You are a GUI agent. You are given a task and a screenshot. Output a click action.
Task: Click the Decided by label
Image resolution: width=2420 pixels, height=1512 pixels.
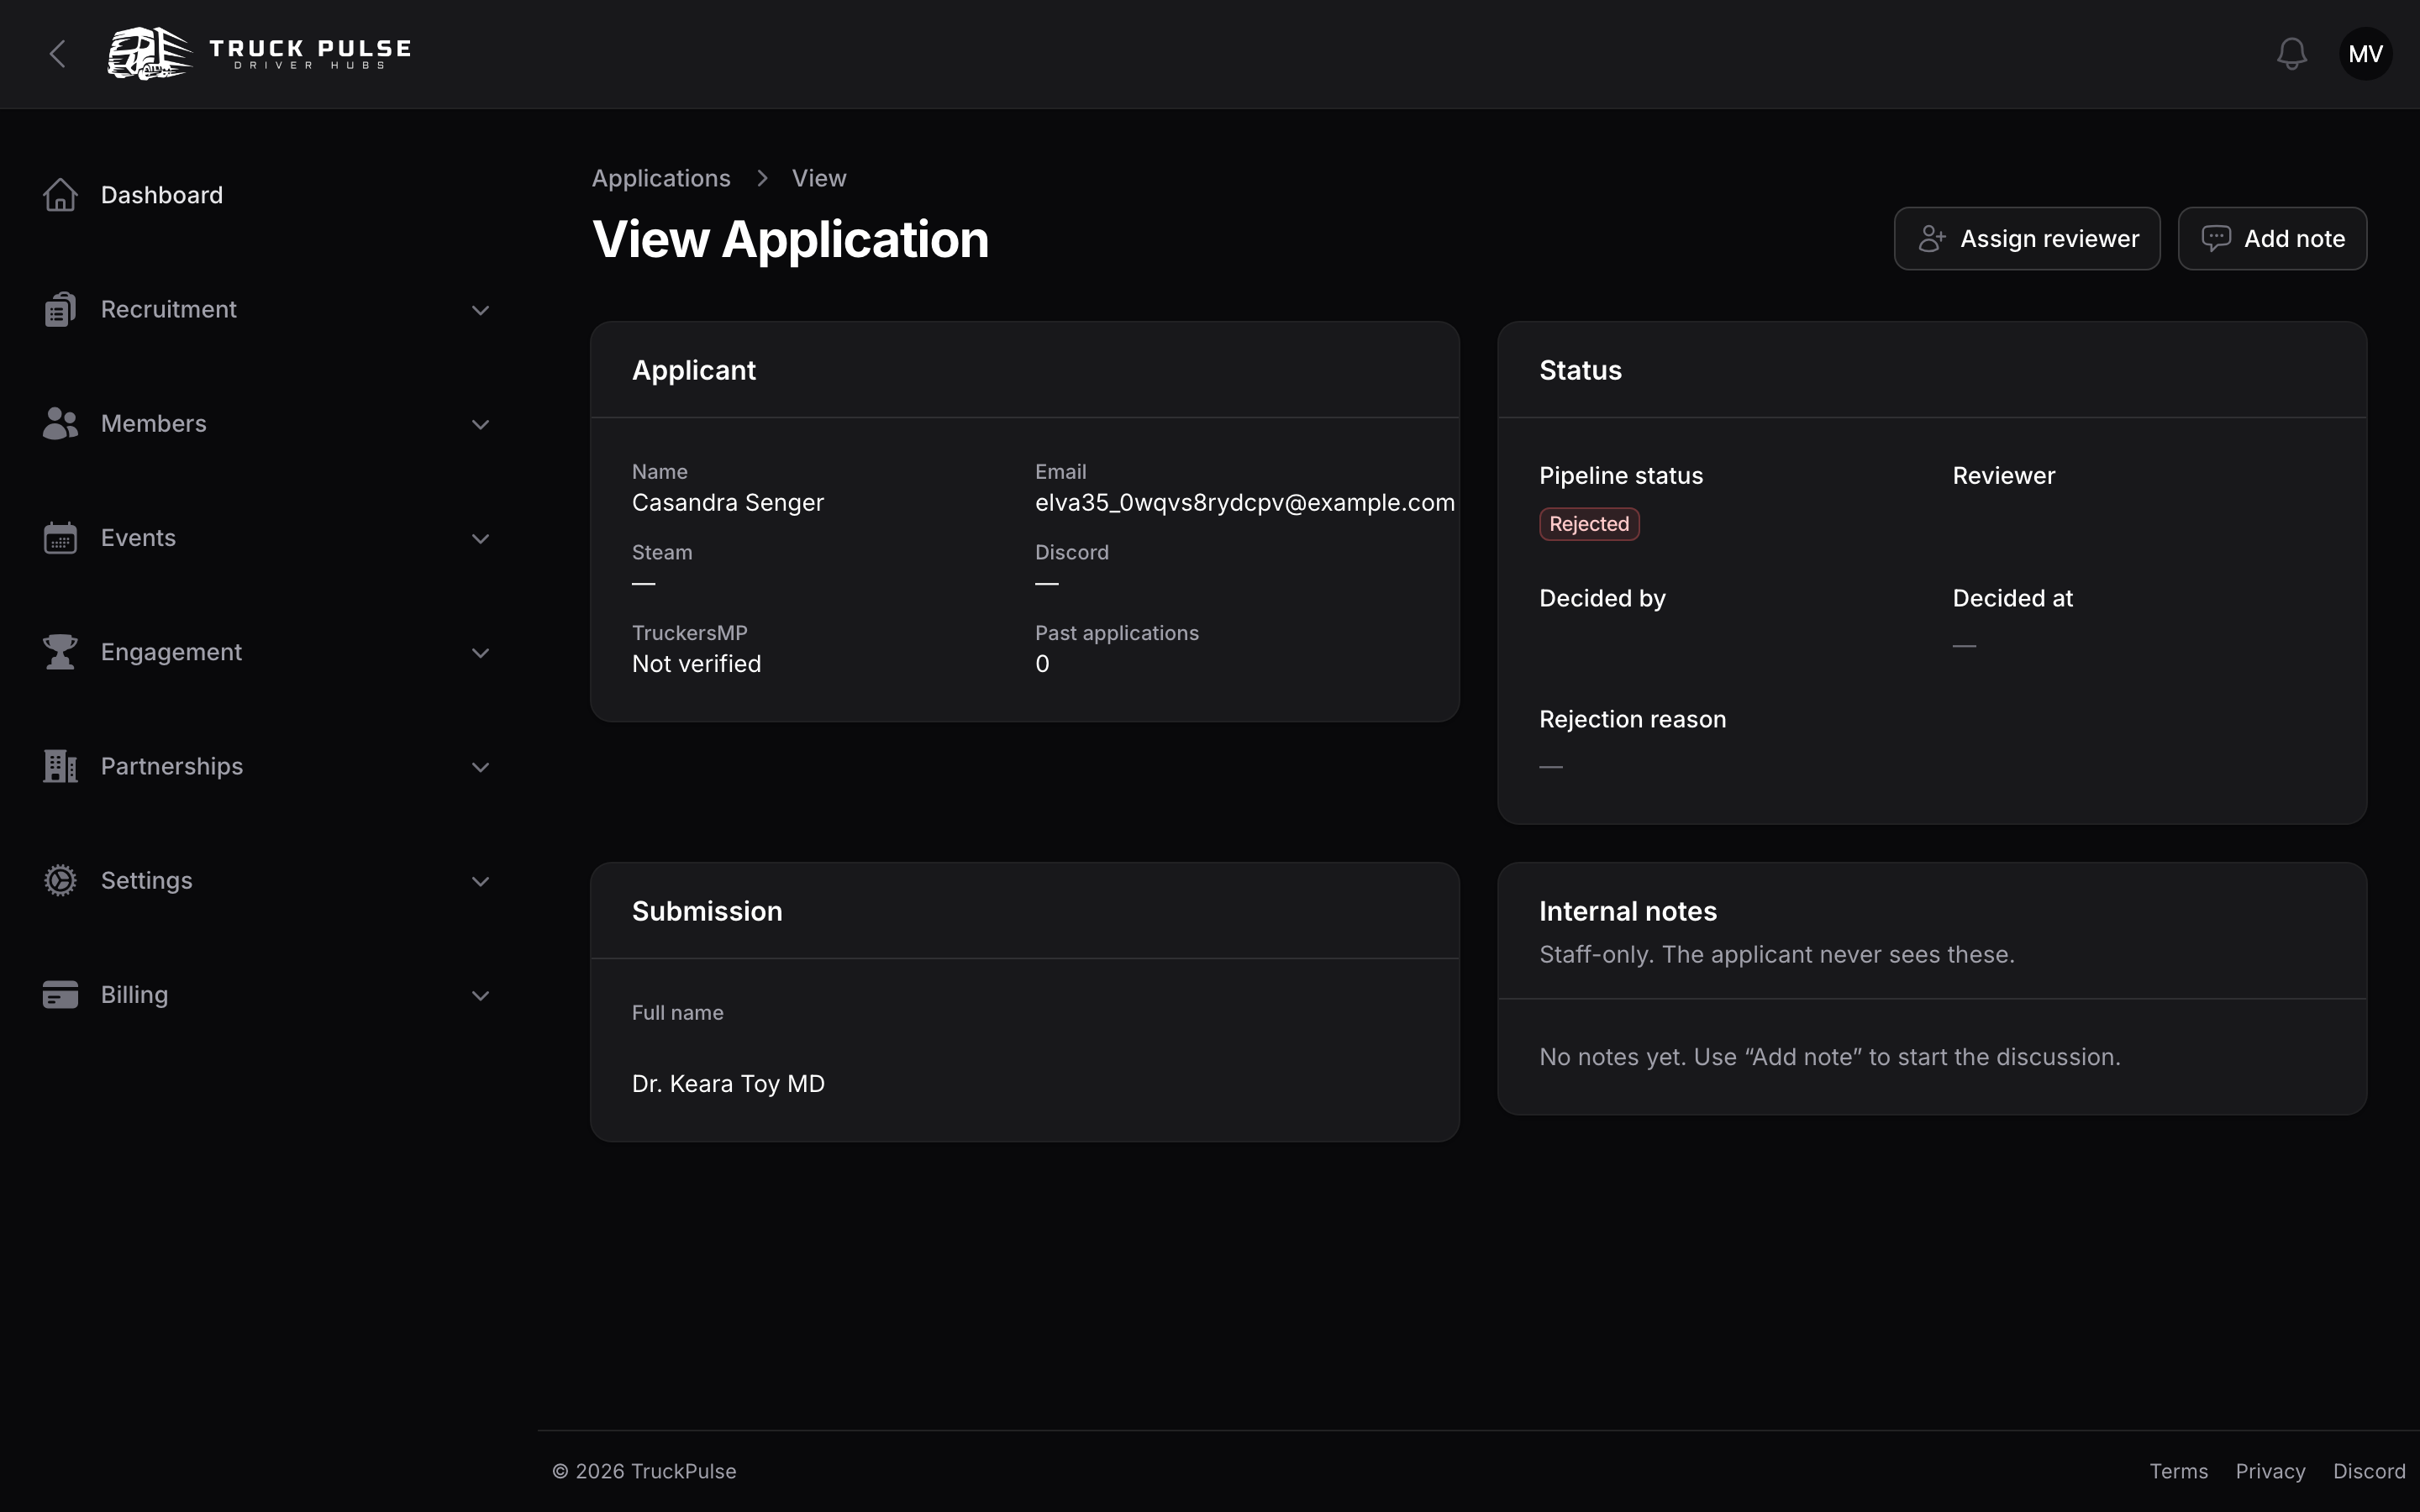point(1602,598)
